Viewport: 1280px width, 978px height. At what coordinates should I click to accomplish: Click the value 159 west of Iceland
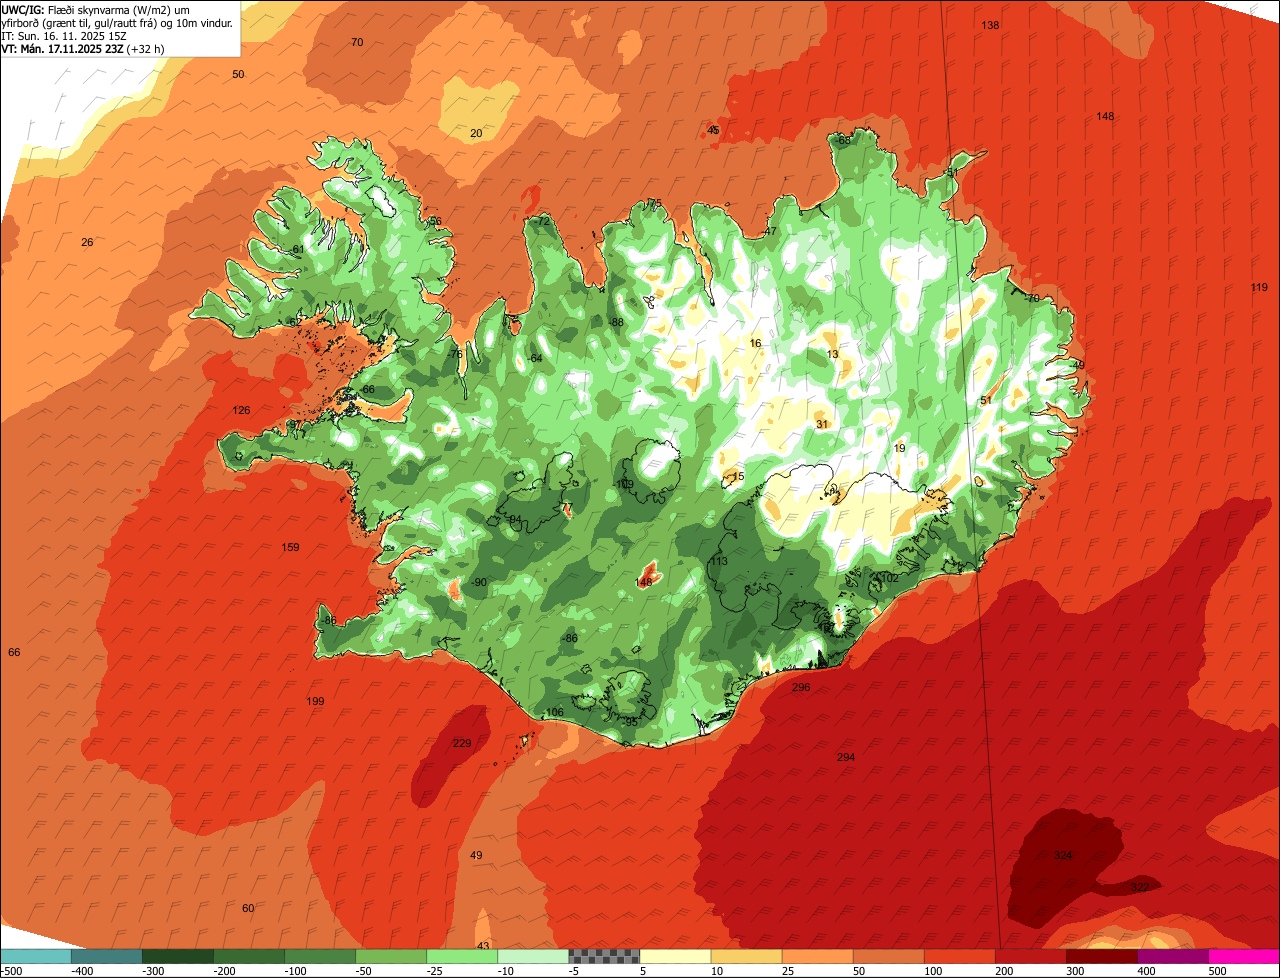click(x=290, y=548)
